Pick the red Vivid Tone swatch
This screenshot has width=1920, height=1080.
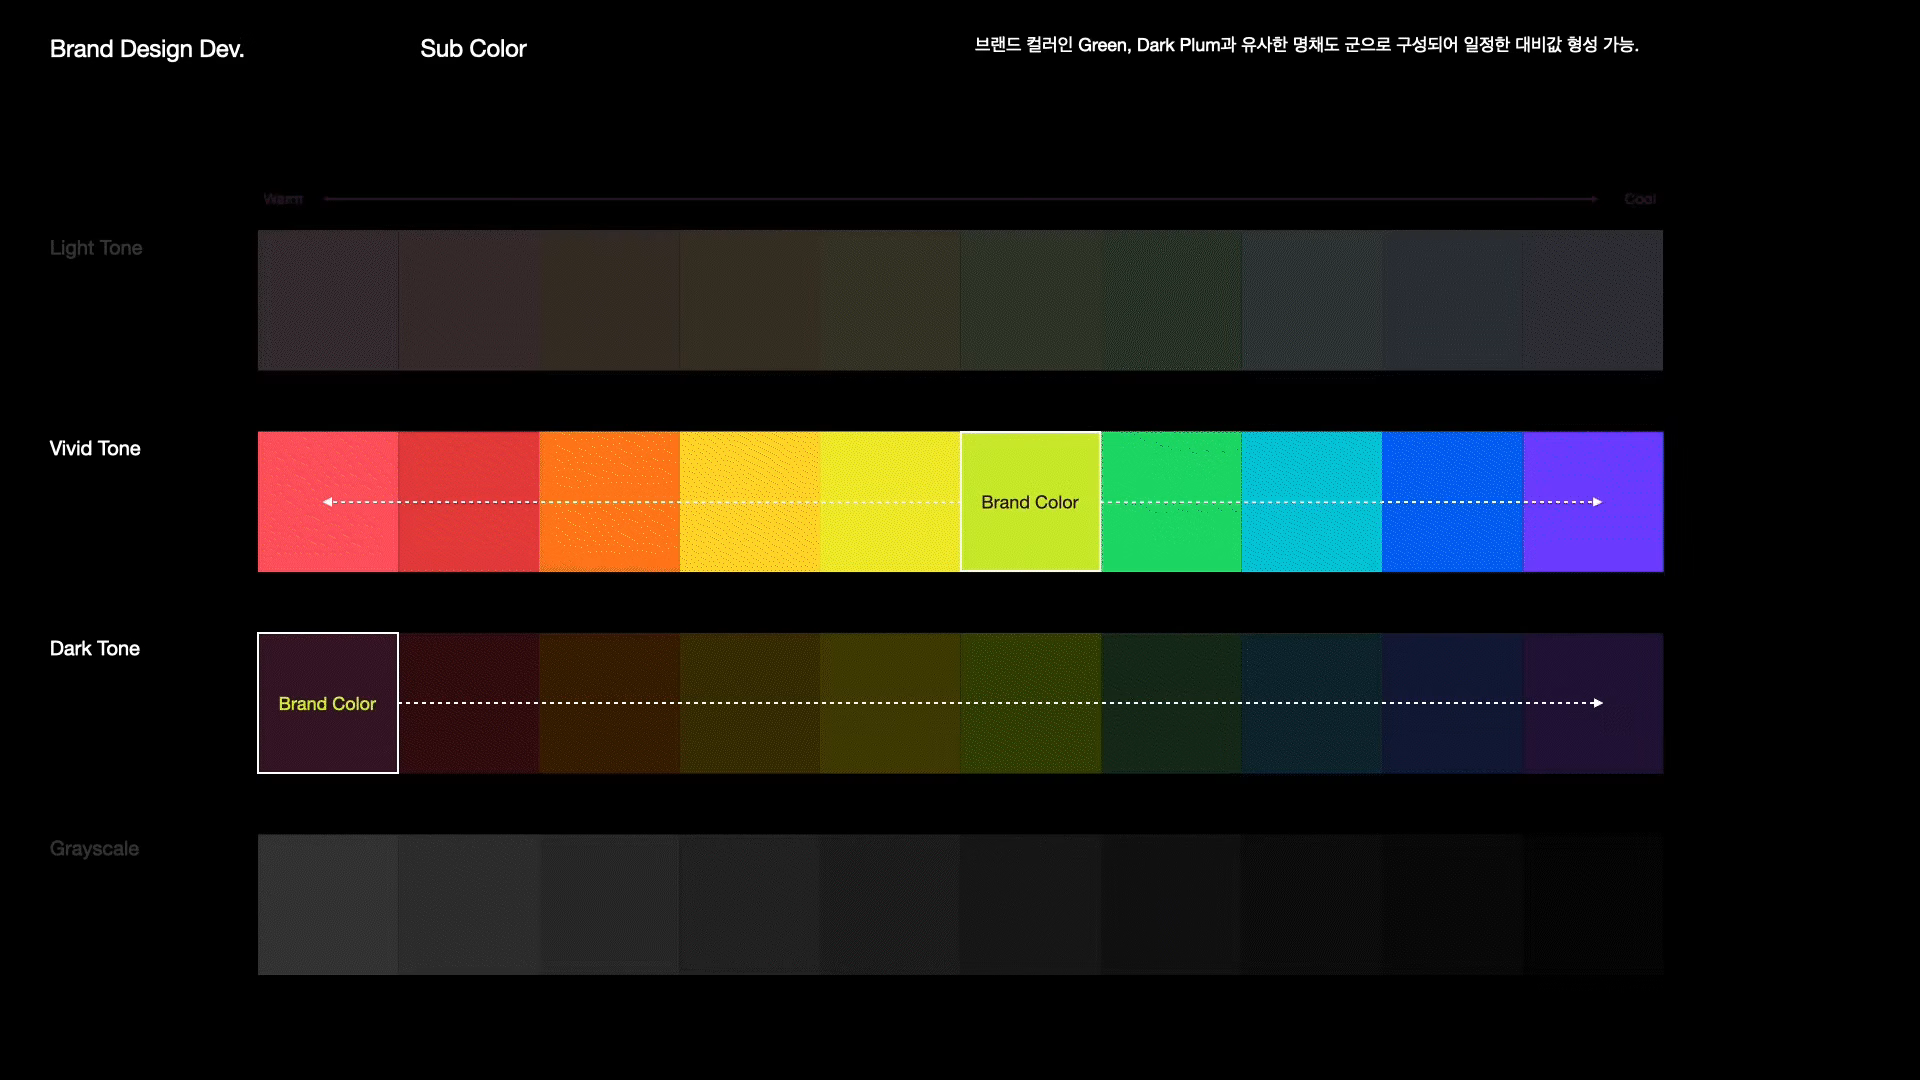[x=469, y=502]
